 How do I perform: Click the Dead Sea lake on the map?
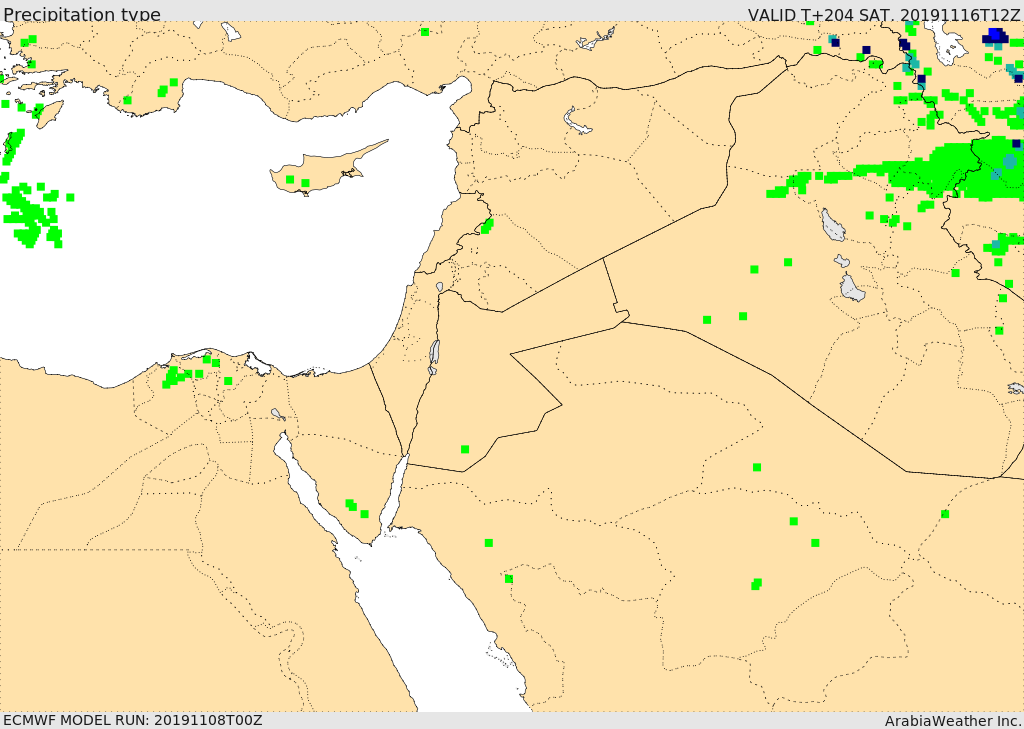434,355
